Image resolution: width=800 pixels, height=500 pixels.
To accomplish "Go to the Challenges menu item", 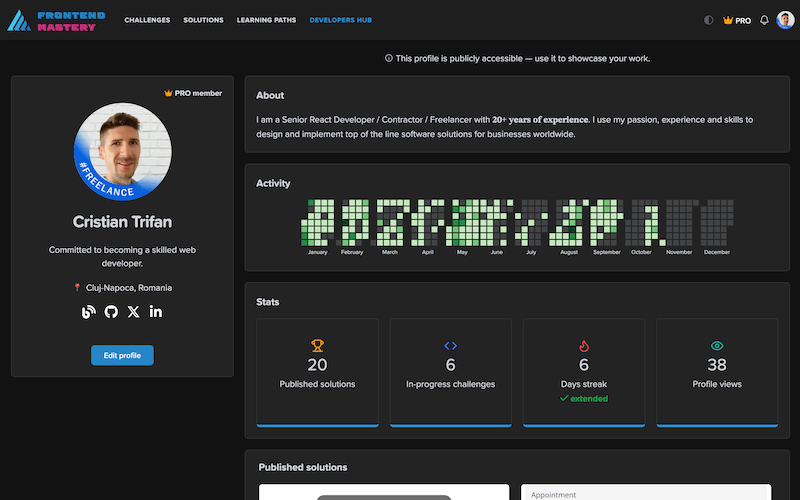I will click(x=147, y=20).
